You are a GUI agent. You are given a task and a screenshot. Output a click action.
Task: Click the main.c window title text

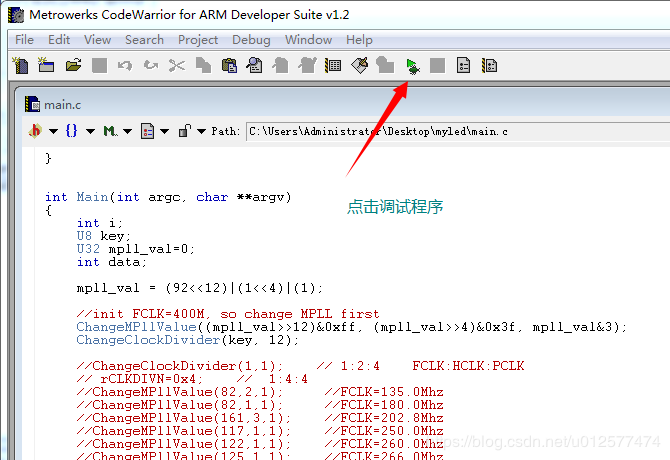tap(62, 105)
